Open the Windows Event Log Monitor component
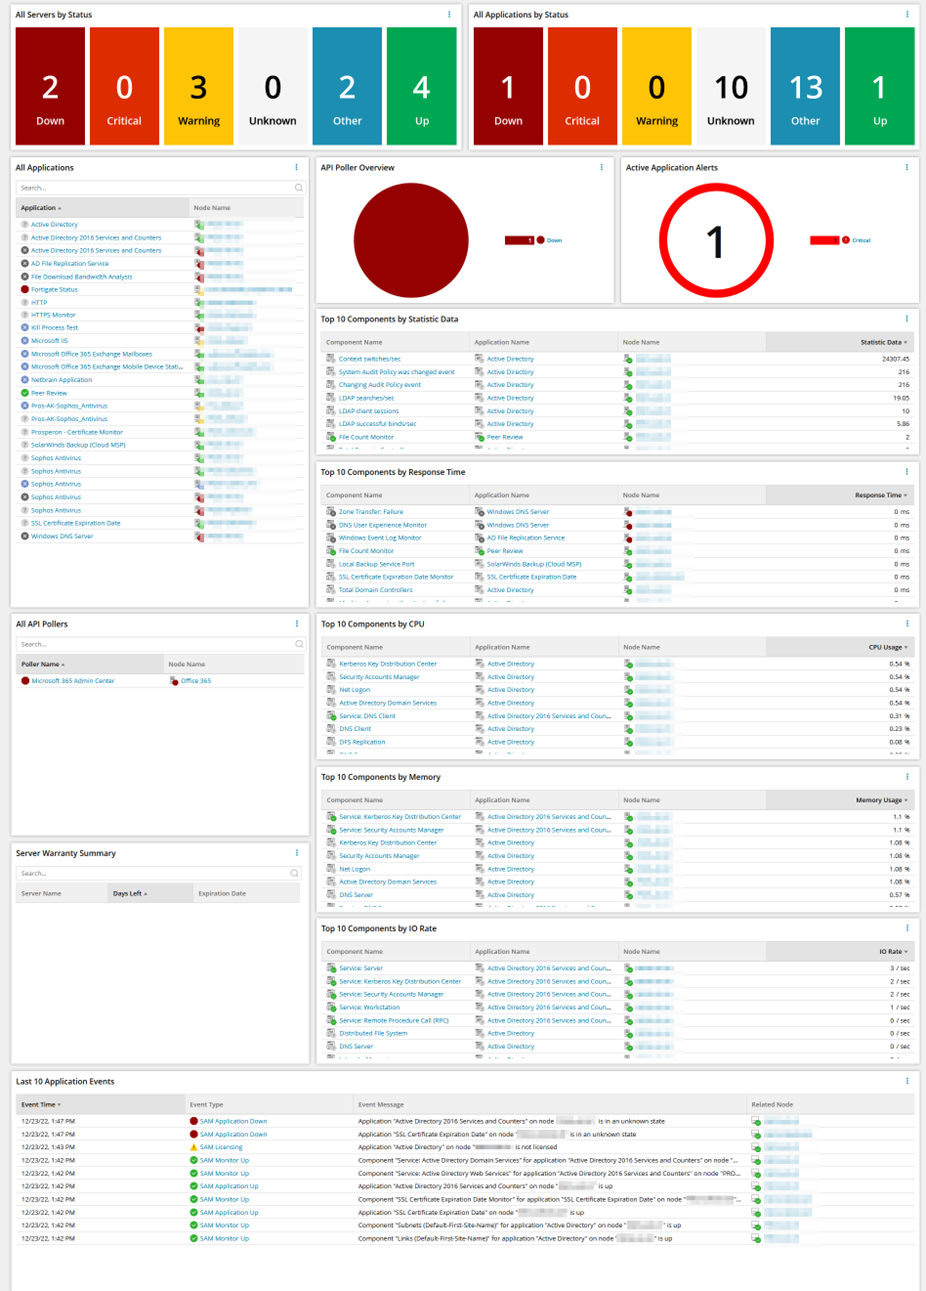The image size is (926, 1291). click(380, 538)
